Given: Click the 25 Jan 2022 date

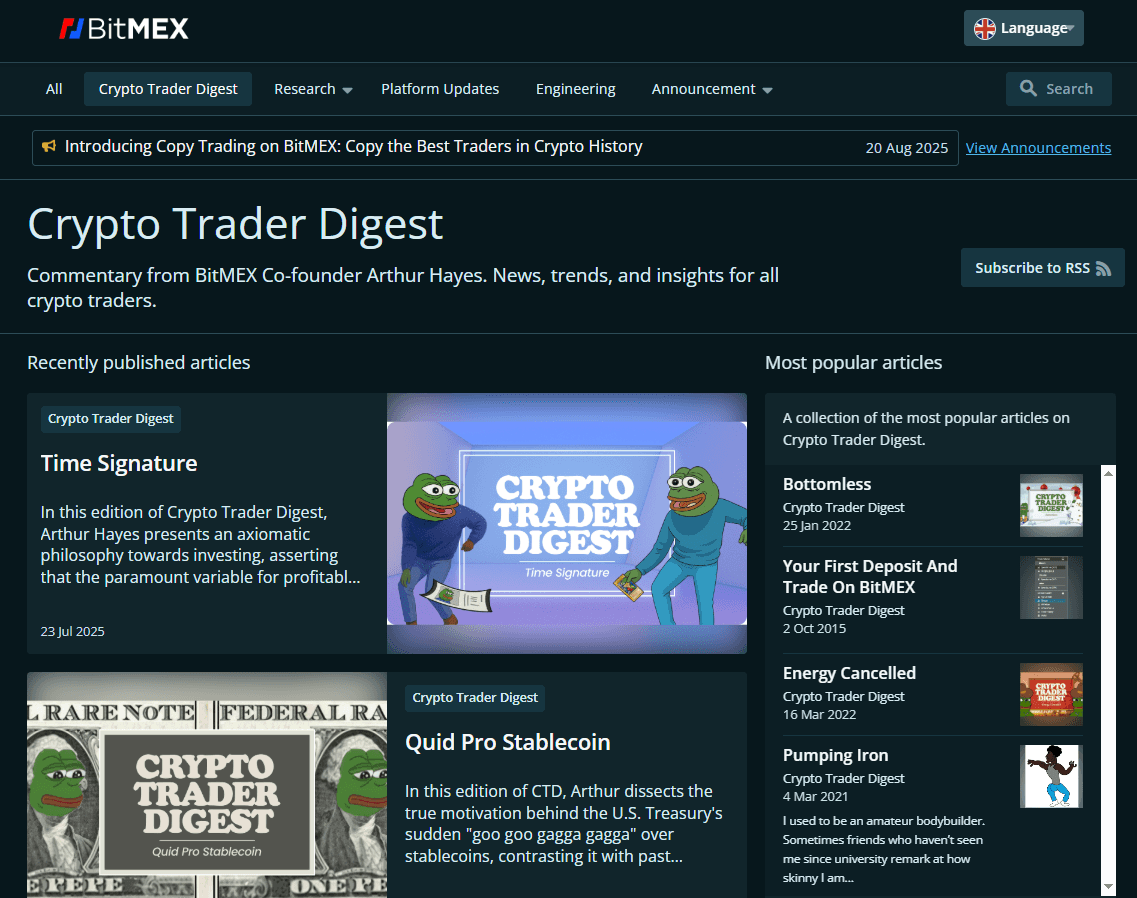Looking at the screenshot, I should tap(816, 526).
